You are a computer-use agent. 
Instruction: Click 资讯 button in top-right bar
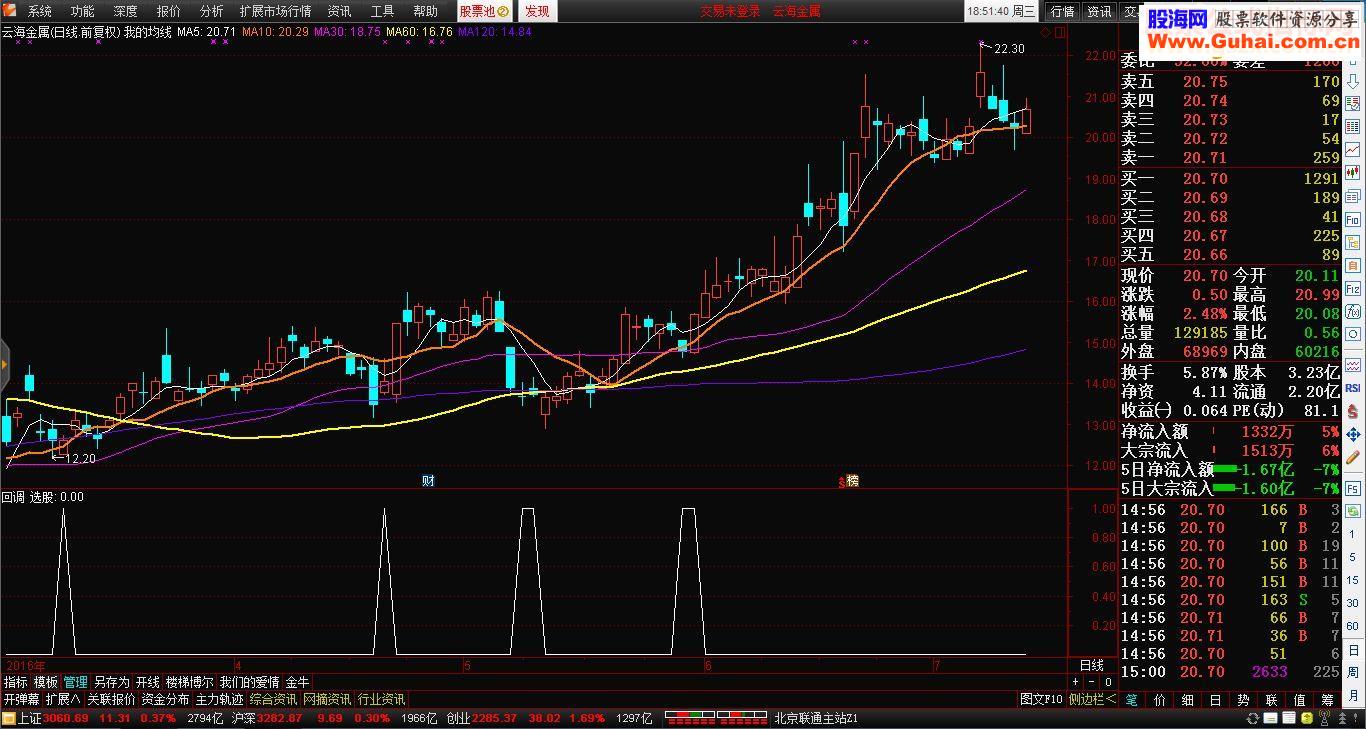coord(1099,11)
